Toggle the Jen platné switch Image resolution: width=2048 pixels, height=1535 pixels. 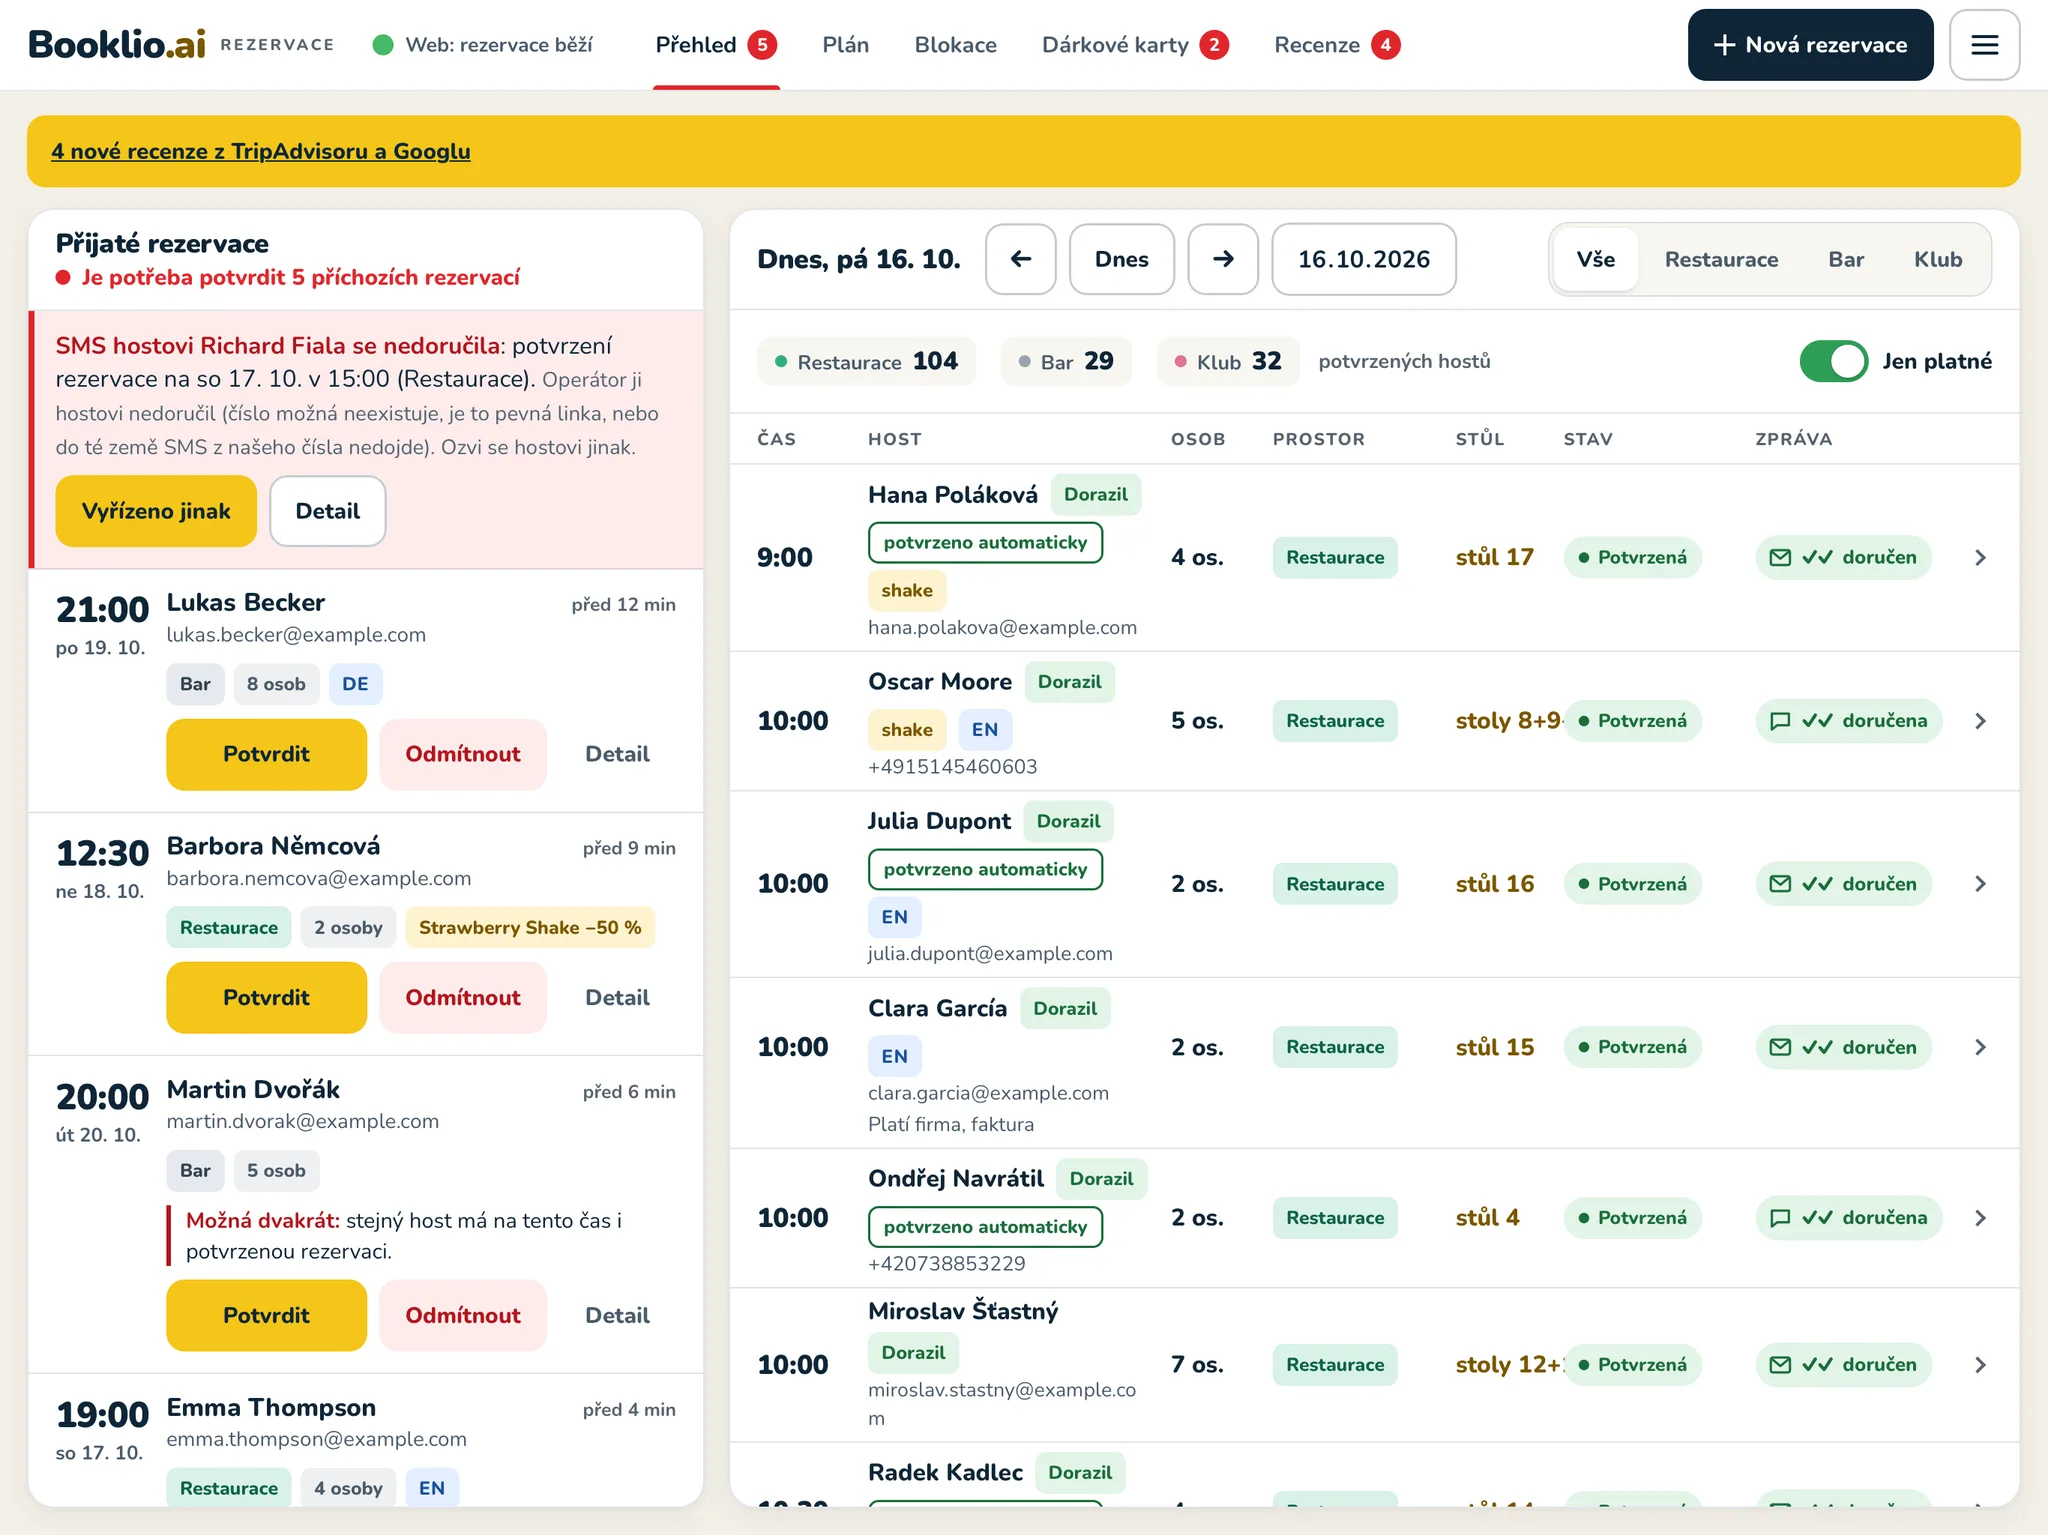(1833, 361)
